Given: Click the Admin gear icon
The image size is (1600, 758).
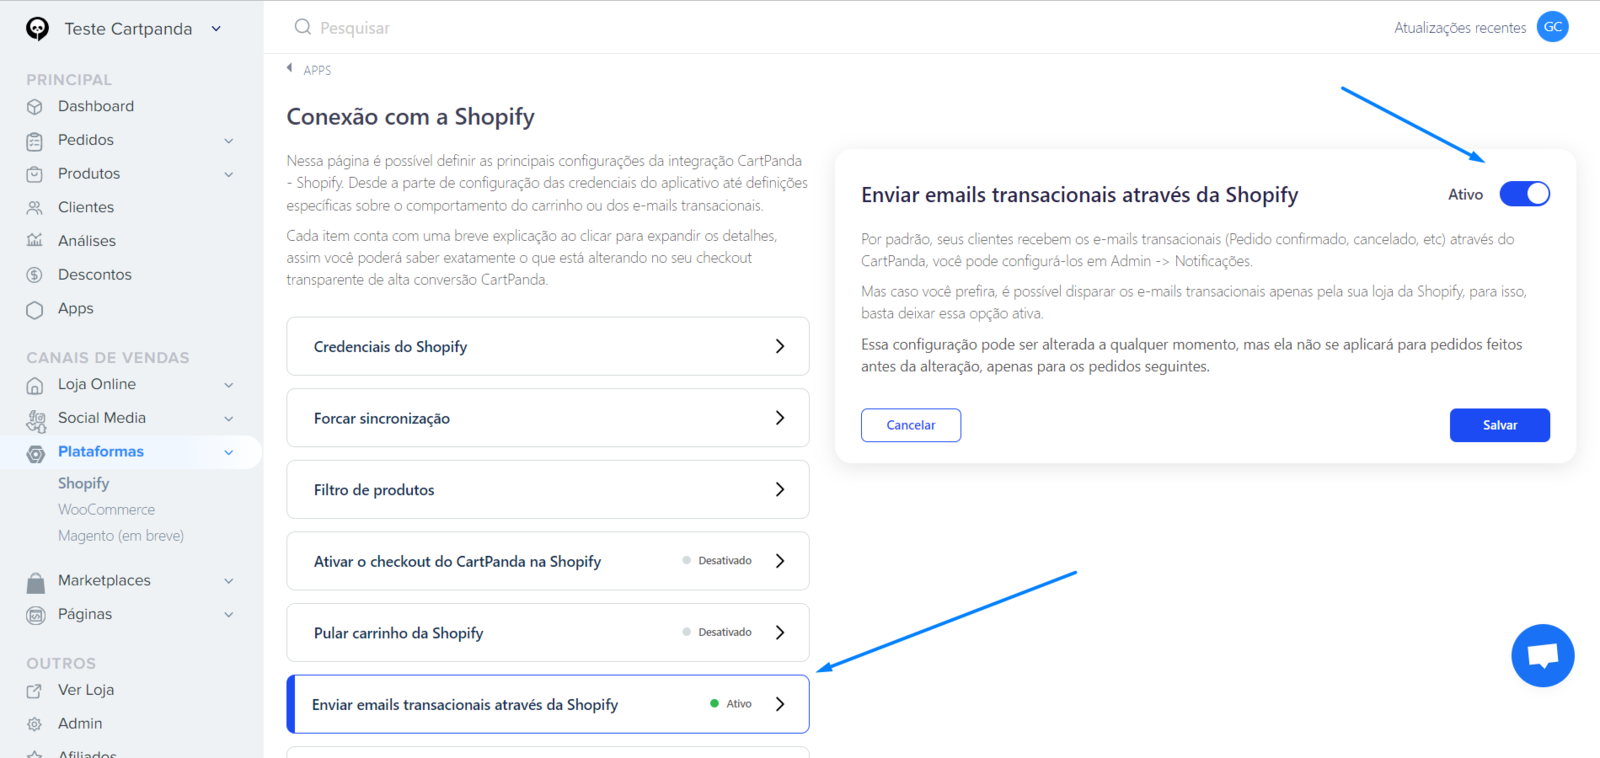Looking at the screenshot, I should pos(35,724).
